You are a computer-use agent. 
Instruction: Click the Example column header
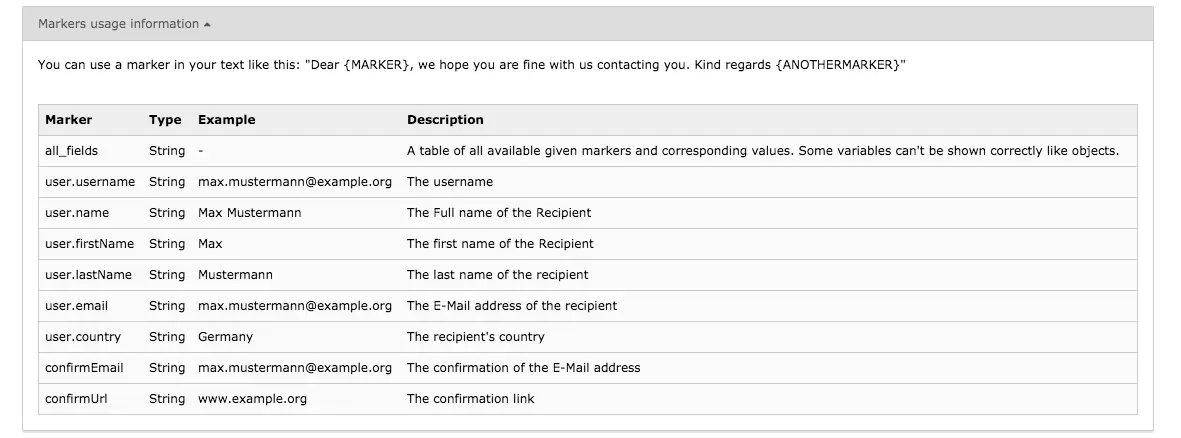pos(226,120)
